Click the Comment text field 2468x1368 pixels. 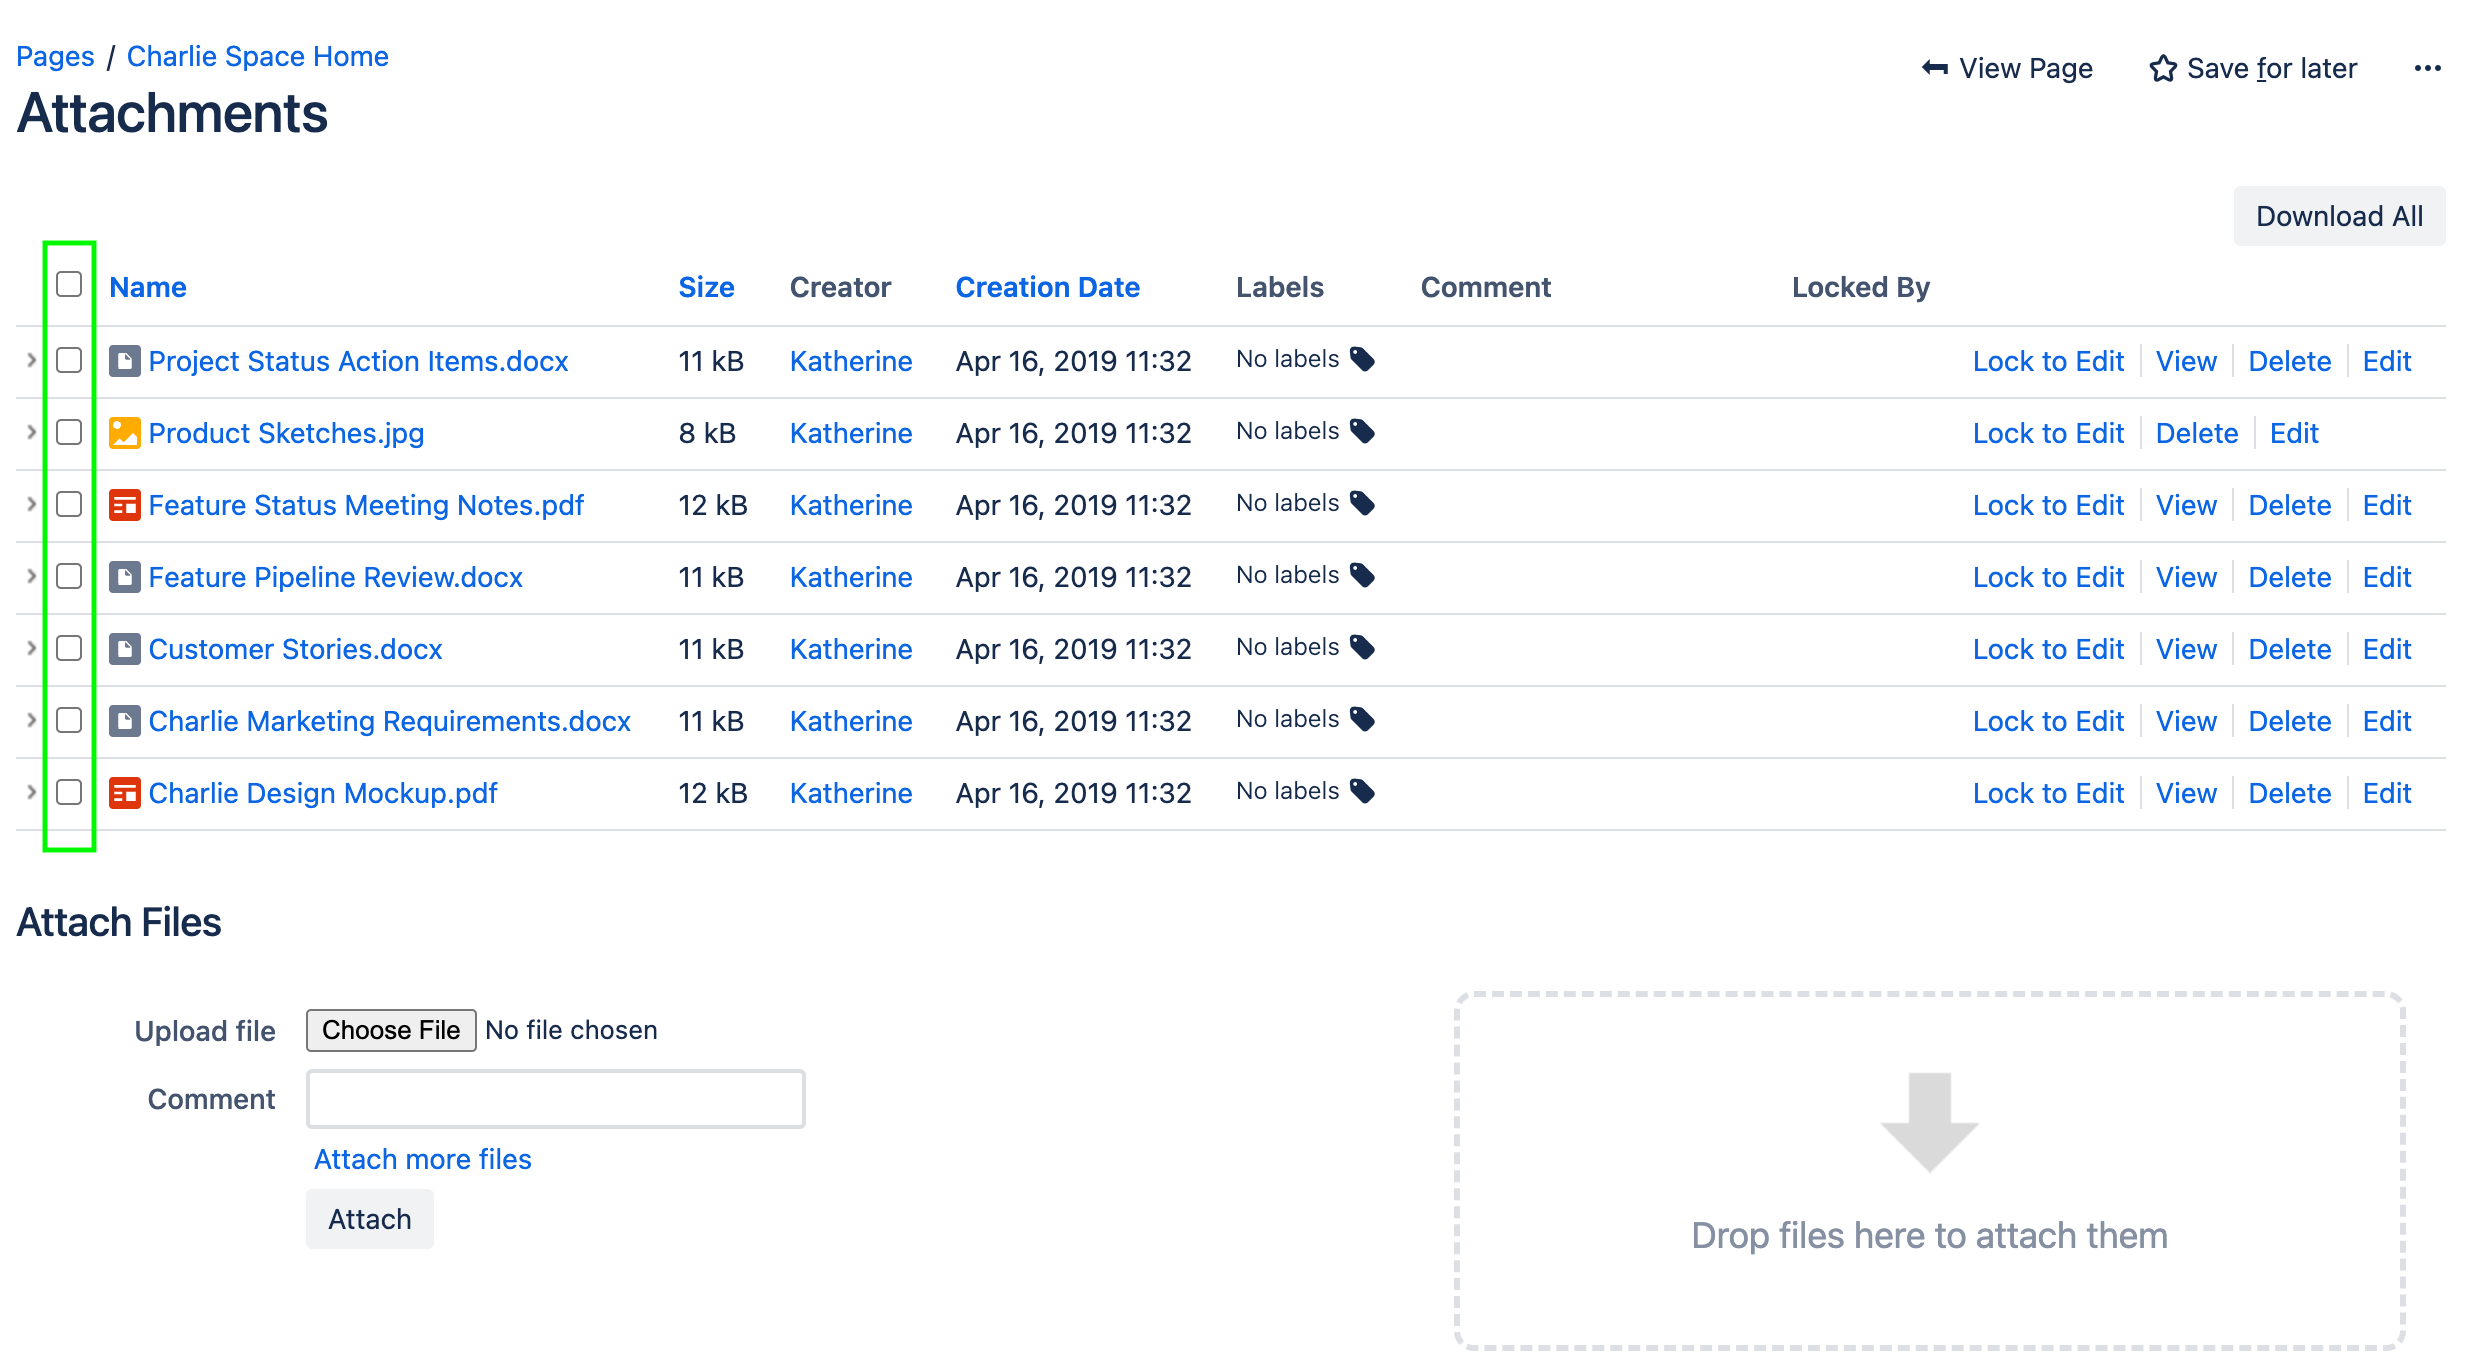tap(555, 1099)
